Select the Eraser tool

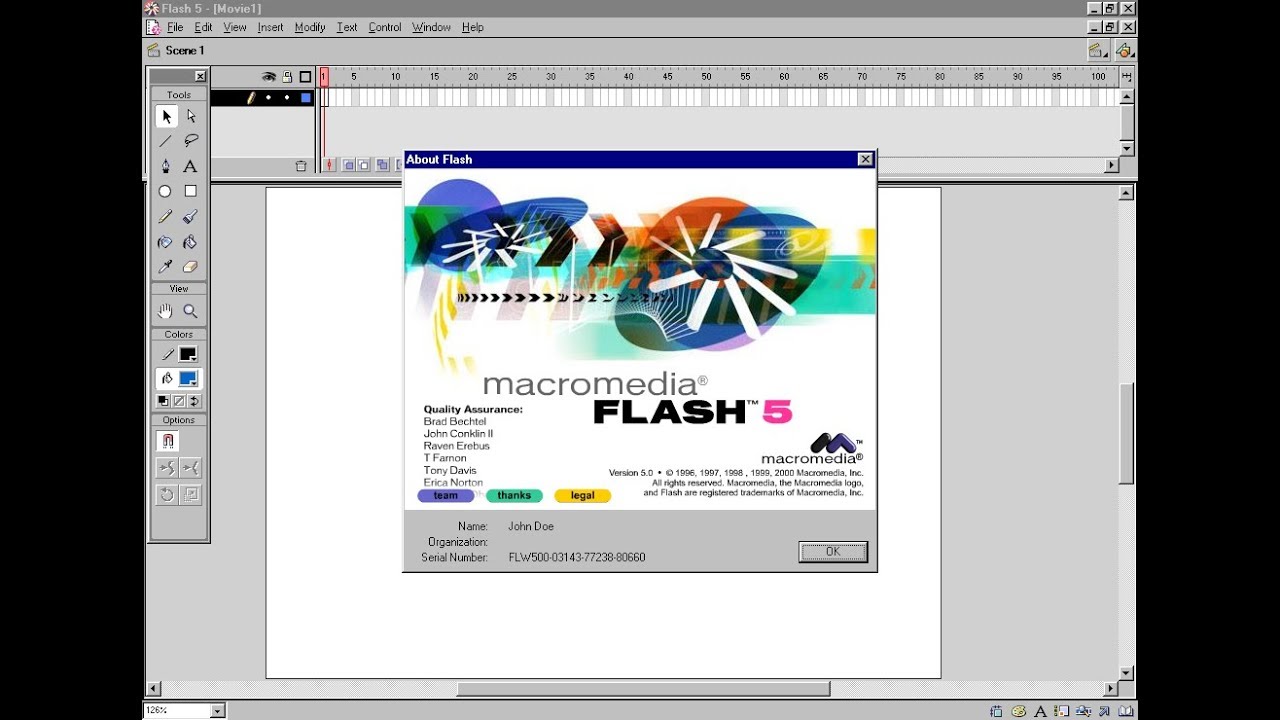(x=191, y=267)
